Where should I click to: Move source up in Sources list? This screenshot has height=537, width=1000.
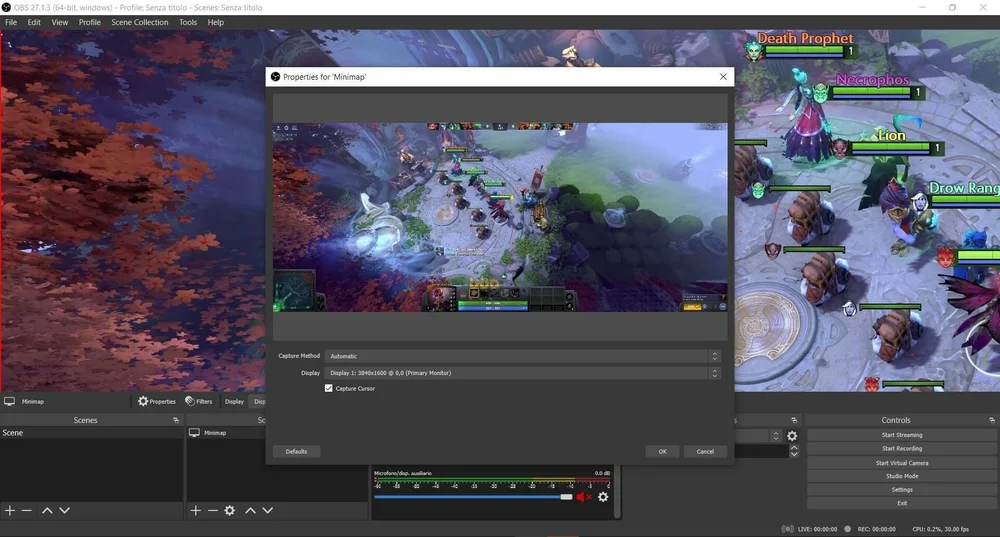click(251, 510)
